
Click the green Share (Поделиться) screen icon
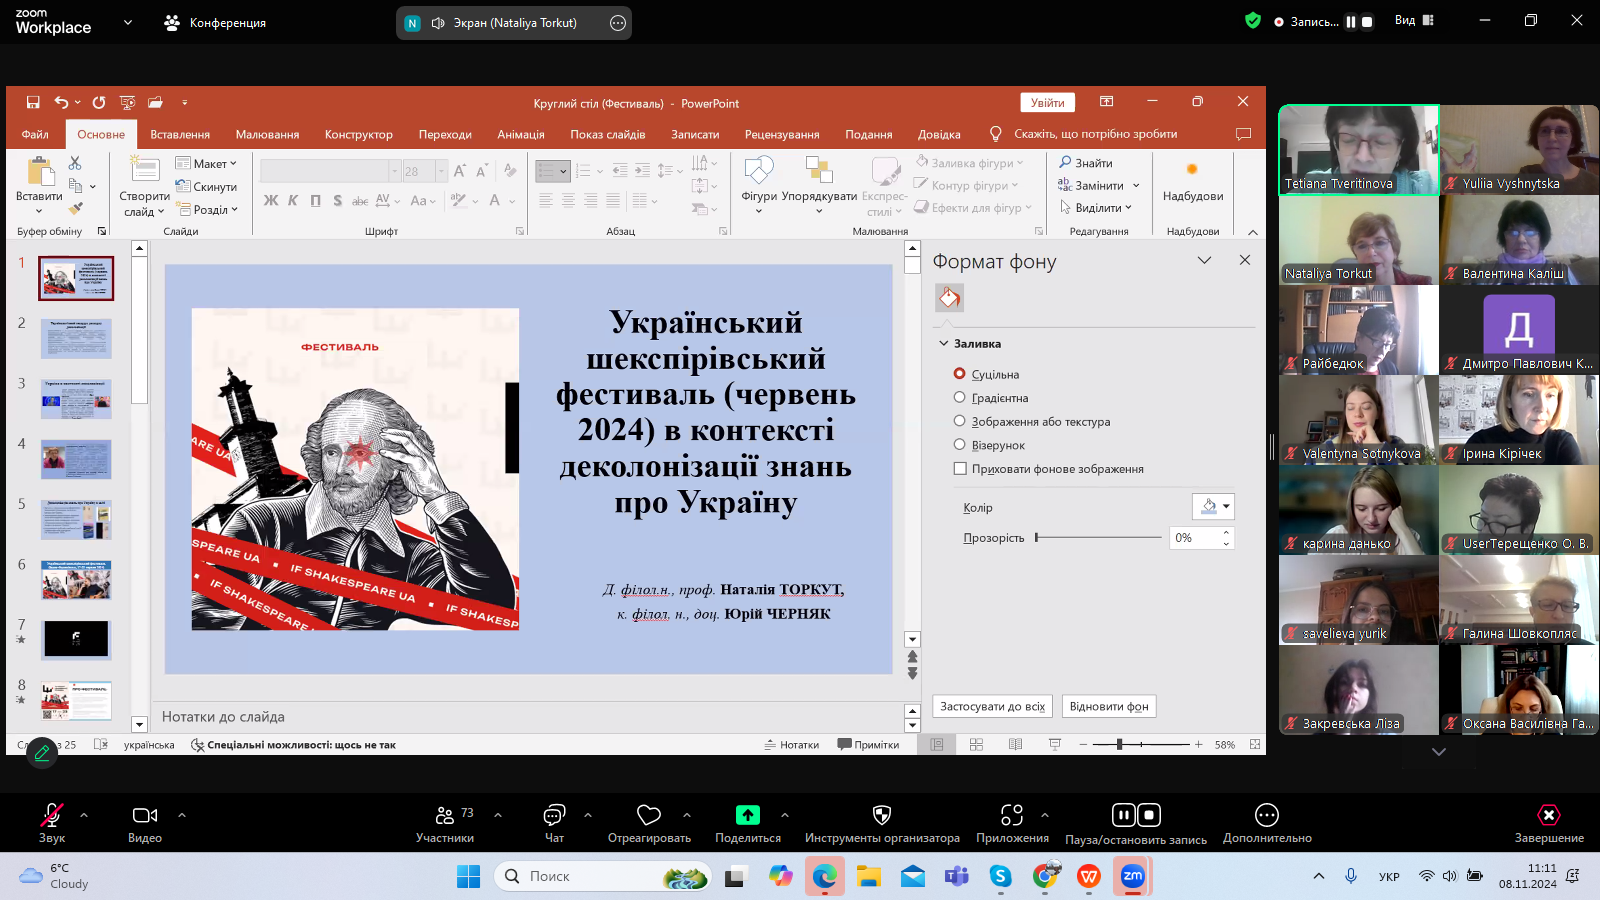tap(747, 815)
